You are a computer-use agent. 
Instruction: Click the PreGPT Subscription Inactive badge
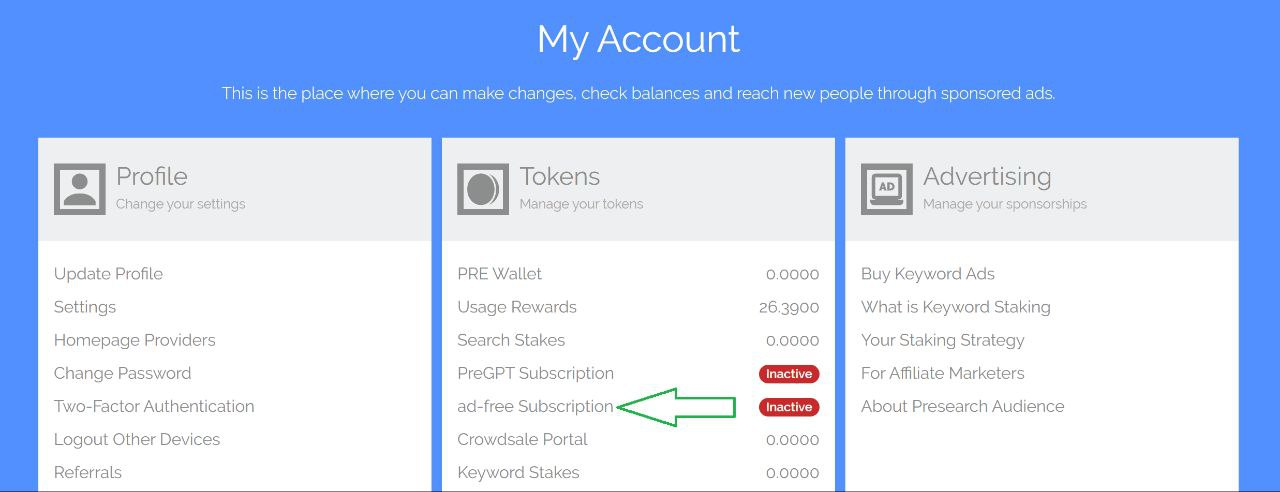(789, 374)
